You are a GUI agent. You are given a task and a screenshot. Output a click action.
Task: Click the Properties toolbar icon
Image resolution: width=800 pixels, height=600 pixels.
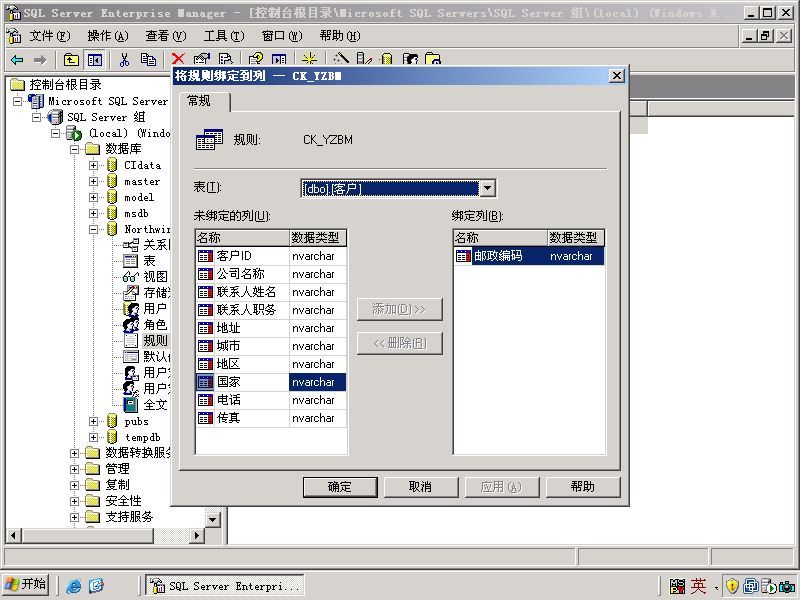[202, 59]
